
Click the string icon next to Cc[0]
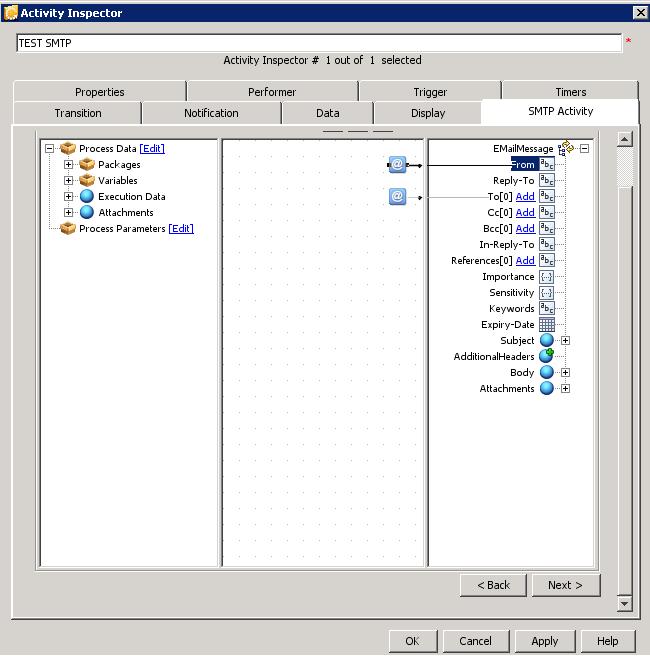pos(547,213)
